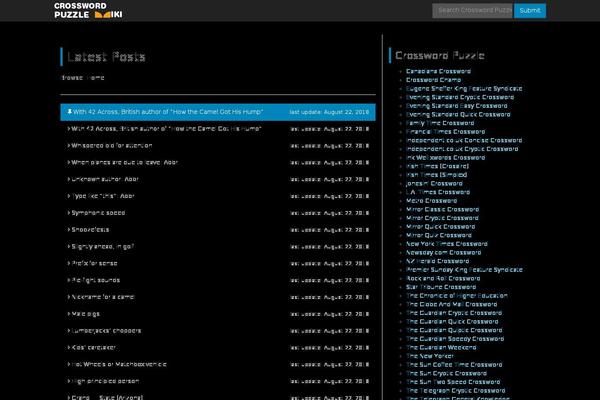Open Newsday.com Crossword link
Image resolution: width=600 pixels, height=400 pixels.
[x=443, y=253]
